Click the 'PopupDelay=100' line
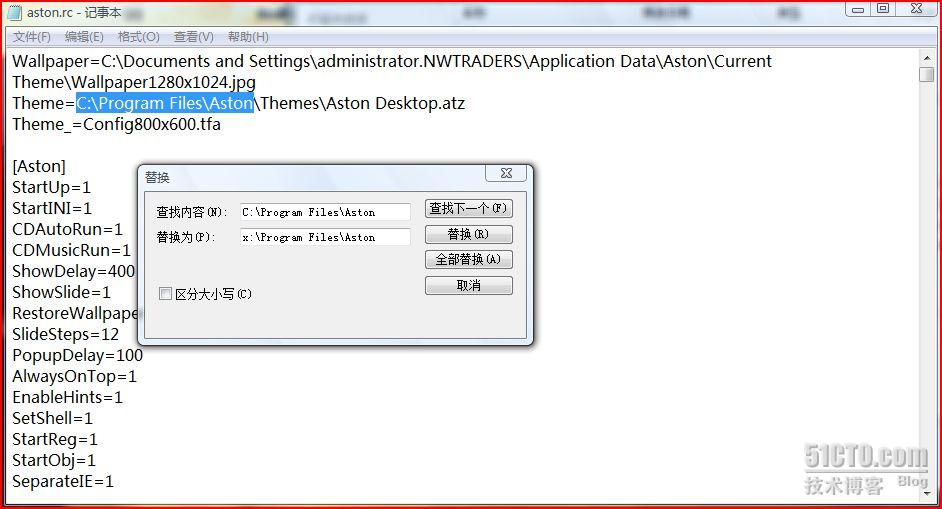942x509 pixels. (77, 355)
